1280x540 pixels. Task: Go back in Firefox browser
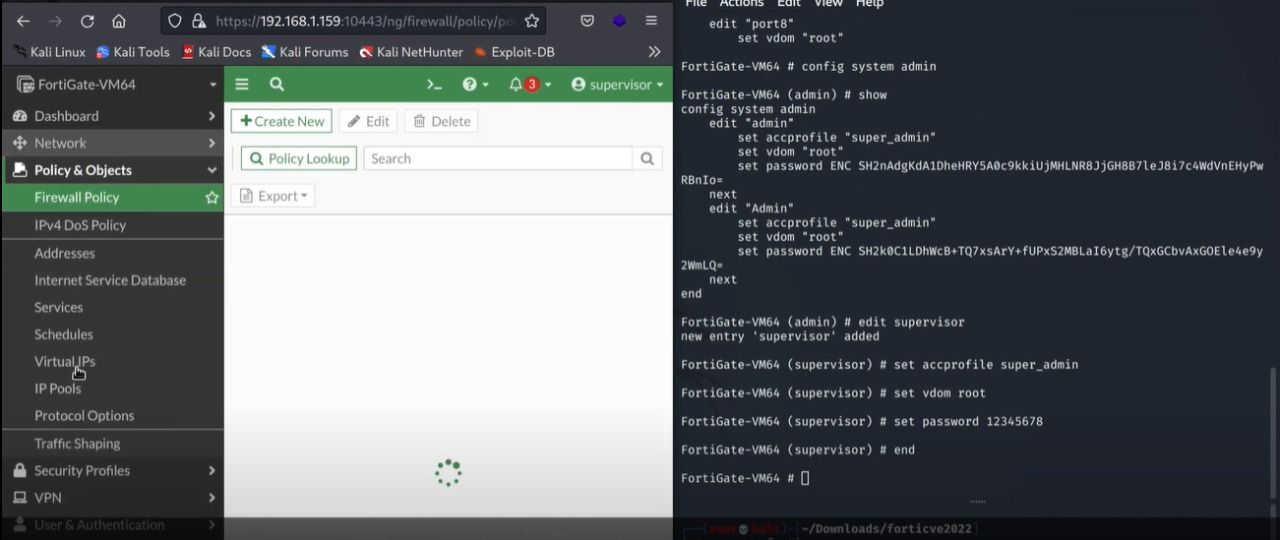click(x=23, y=21)
